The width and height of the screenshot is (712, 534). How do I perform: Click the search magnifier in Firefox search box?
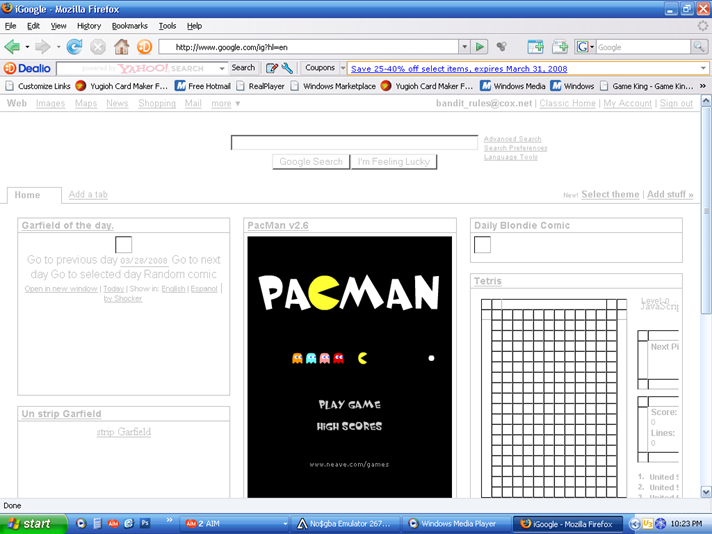point(701,47)
